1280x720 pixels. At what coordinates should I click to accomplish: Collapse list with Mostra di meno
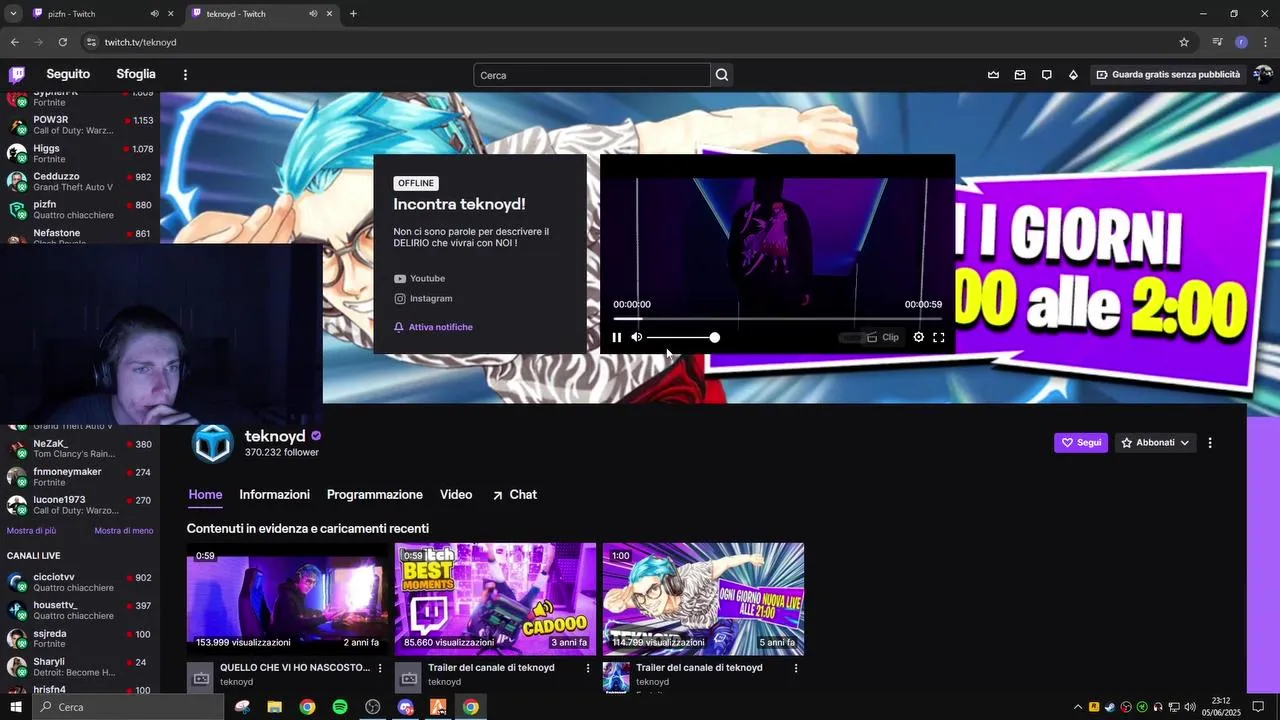124,531
